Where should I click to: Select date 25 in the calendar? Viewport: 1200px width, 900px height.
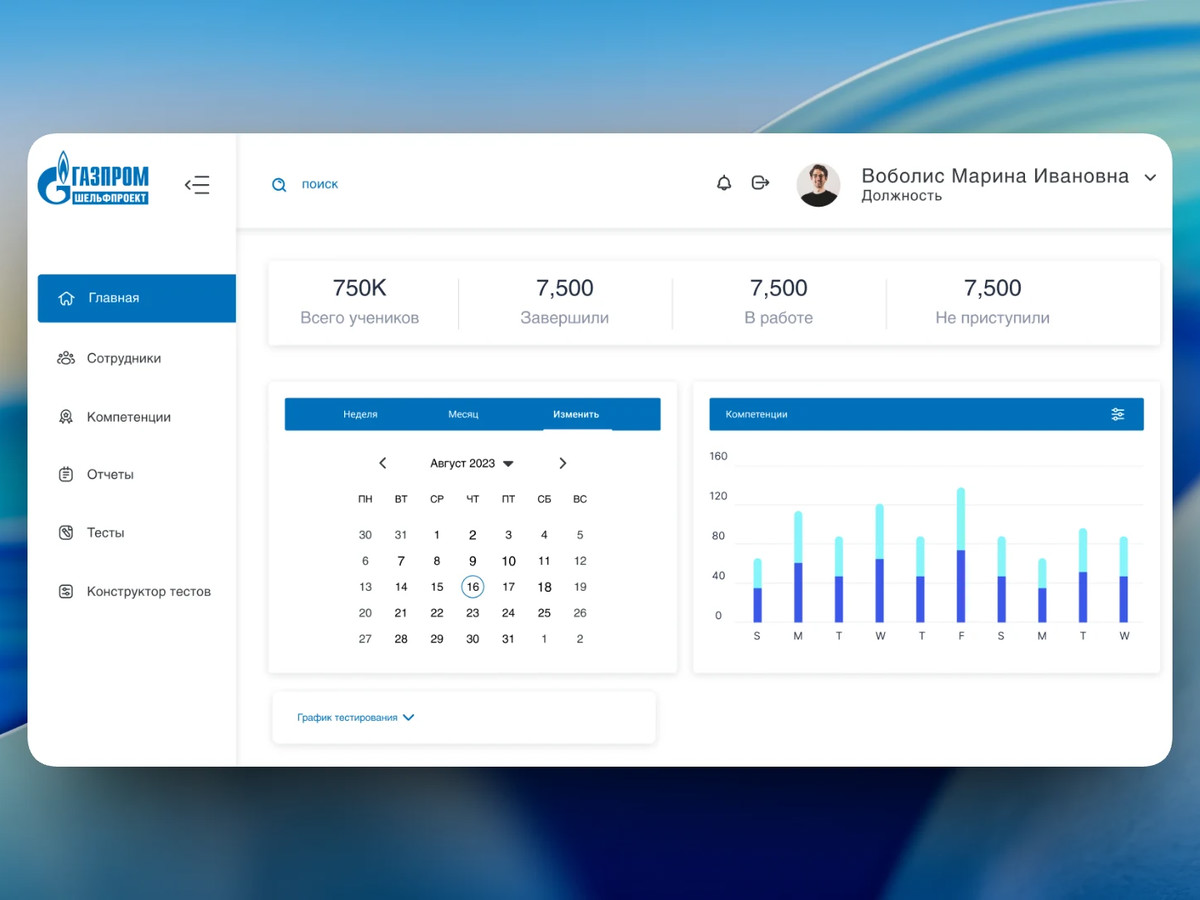point(544,613)
